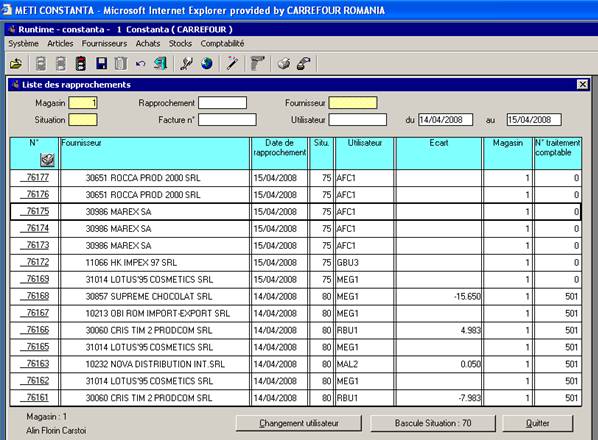
Task: Click the magic wand toolbar icon
Action: pyautogui.click(x=232, y=64)
